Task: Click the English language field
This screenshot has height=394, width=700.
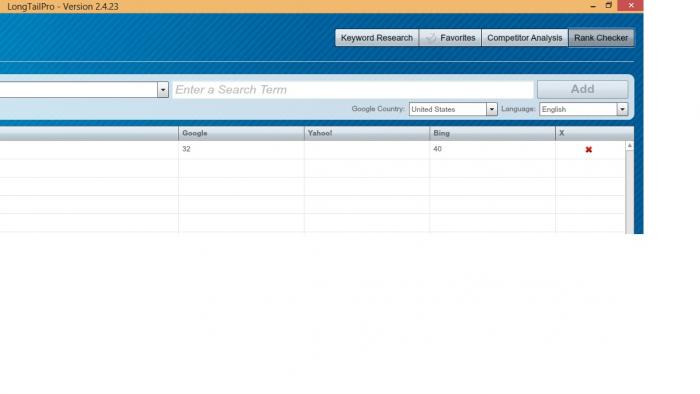Action: coord(578,109)
